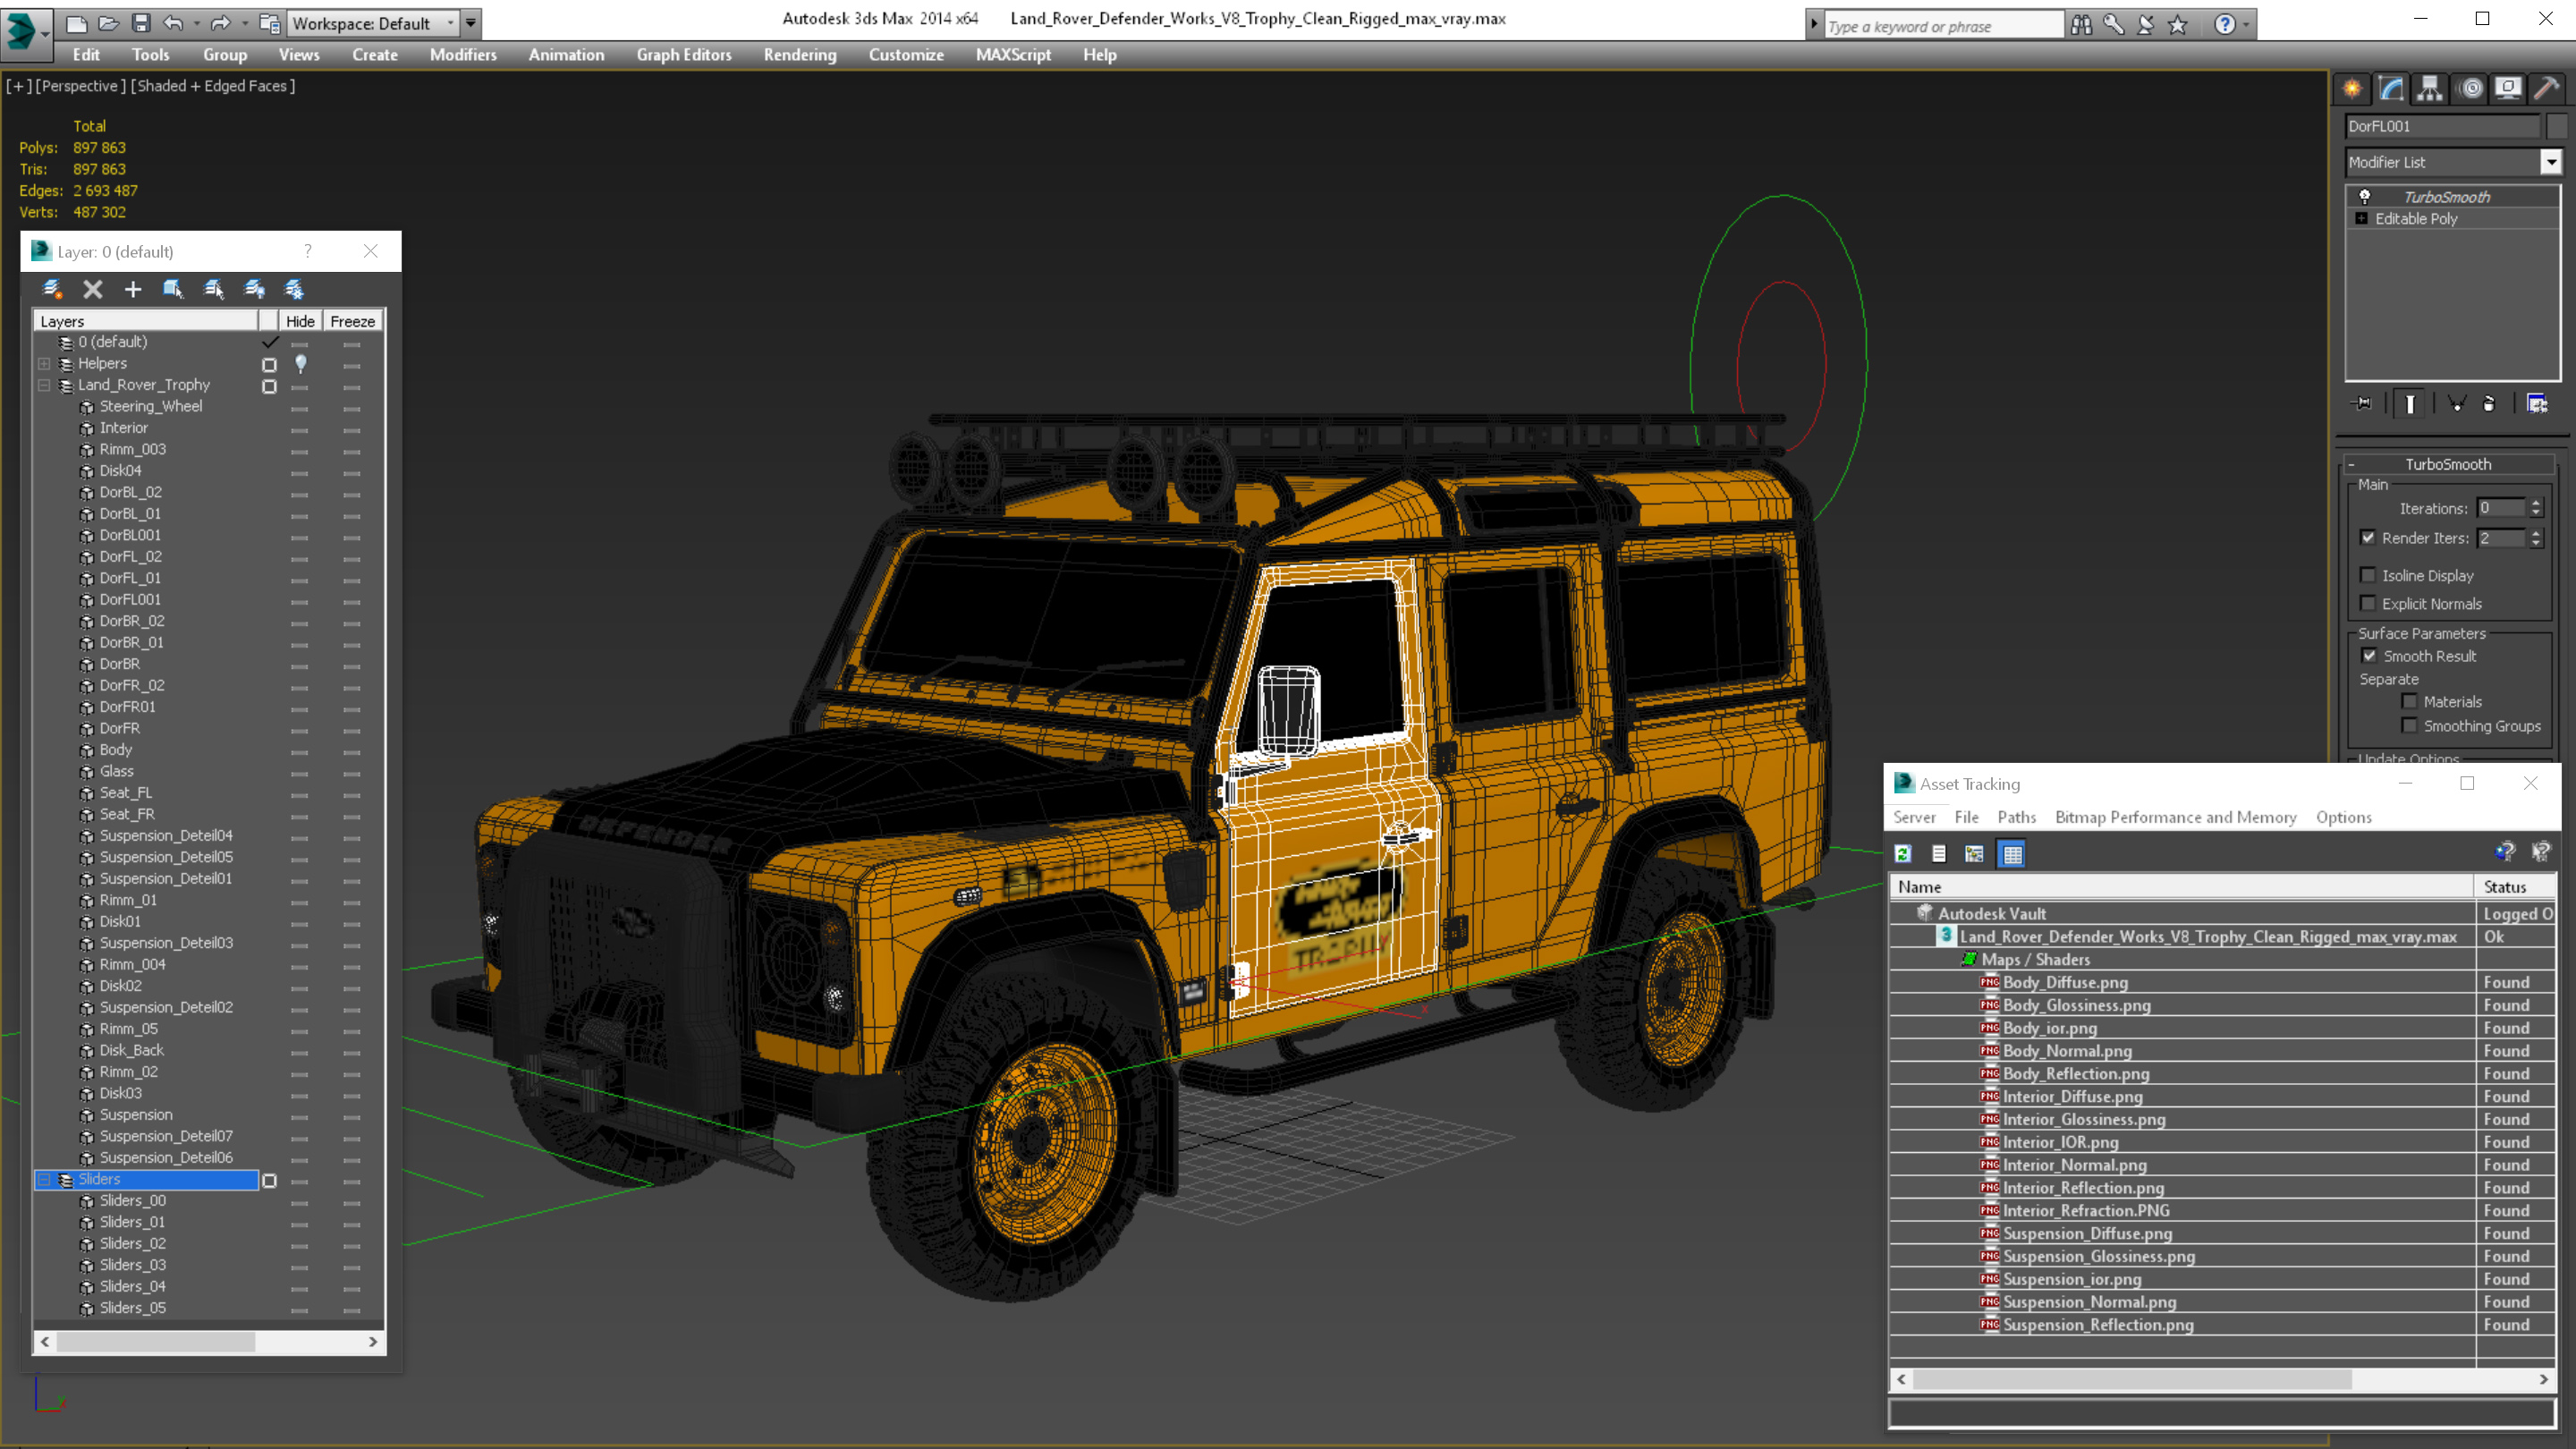Uncheck the Smooth Result checkbox
Image resolution: width=2576 pixels, height=1449 pixels.
point(2369,656)
